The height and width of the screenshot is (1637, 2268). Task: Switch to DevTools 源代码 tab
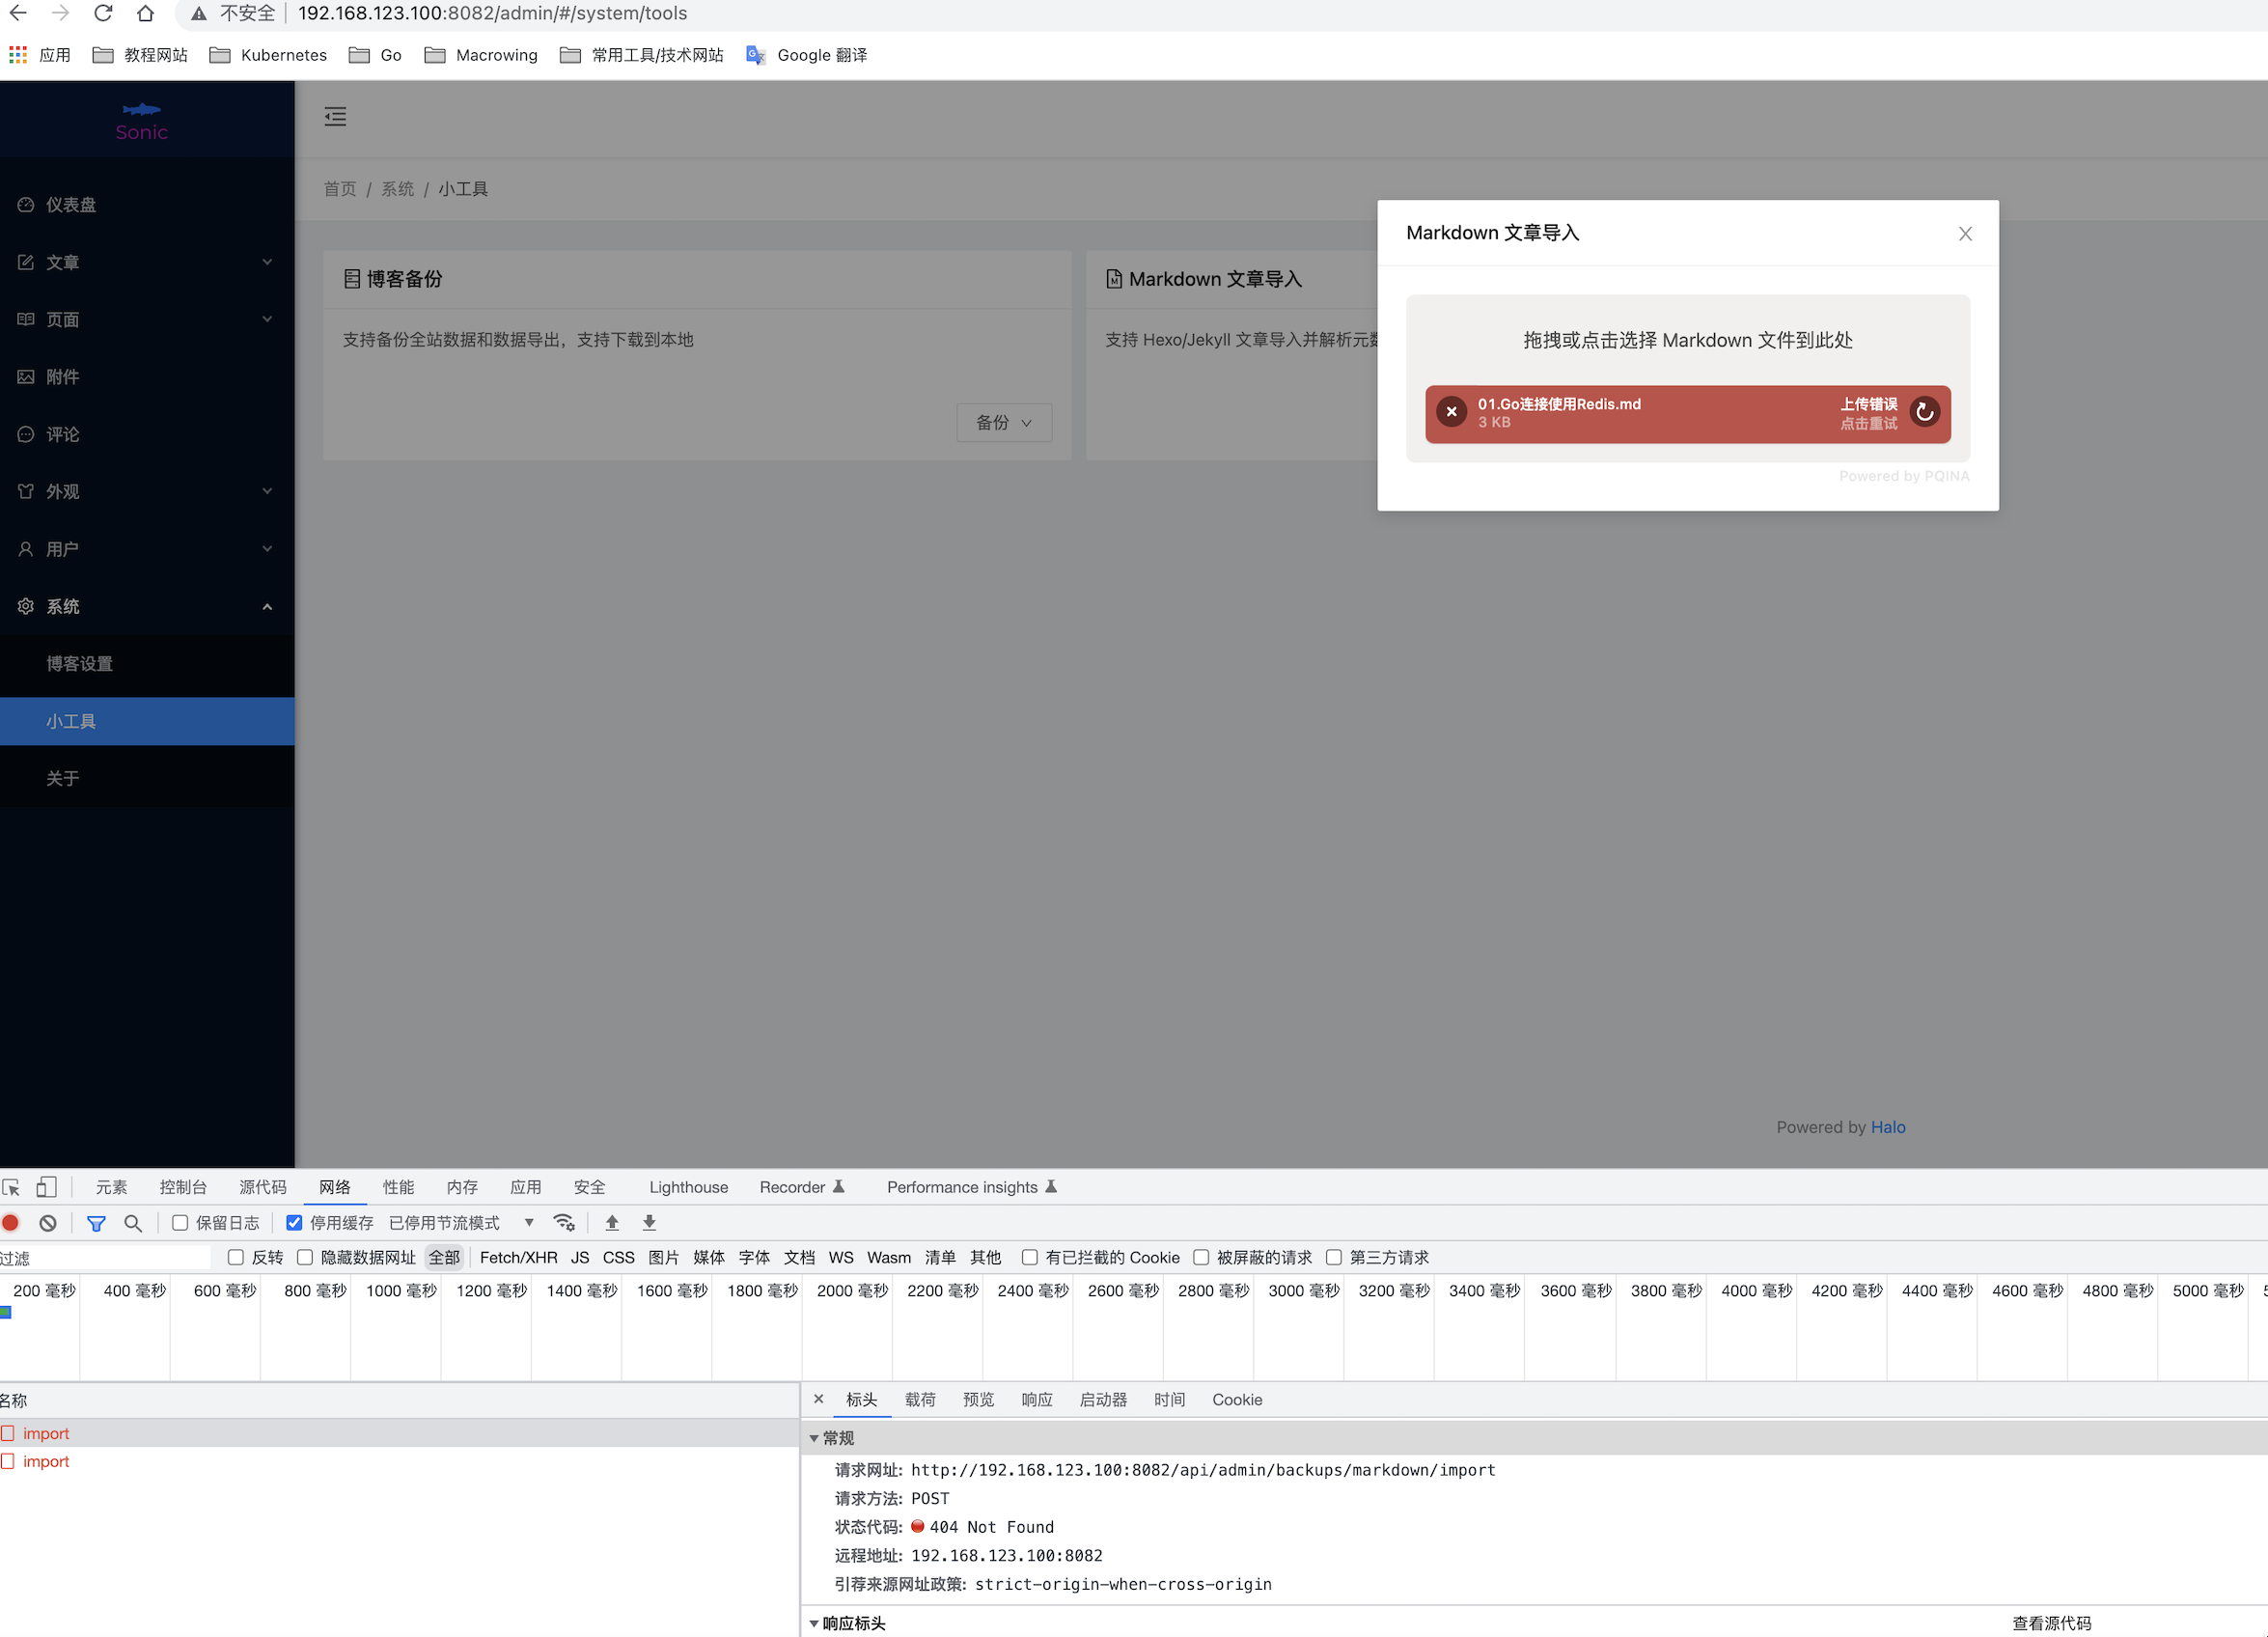point(263,1187)
